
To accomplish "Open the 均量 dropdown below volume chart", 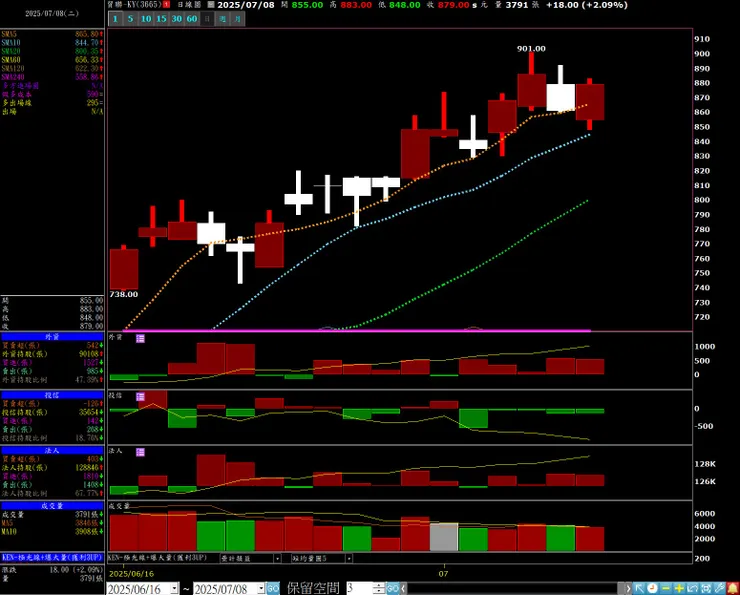I will click(x=349, y=559).
